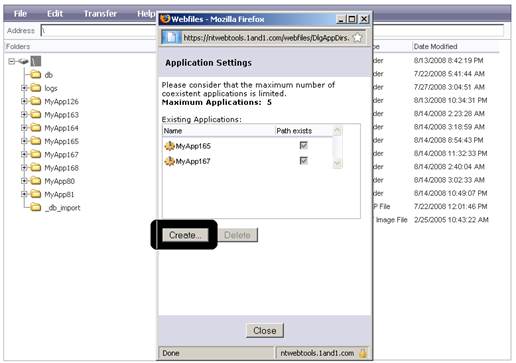
Task: Click the page icon beside the URL
Action: [172, 37]
